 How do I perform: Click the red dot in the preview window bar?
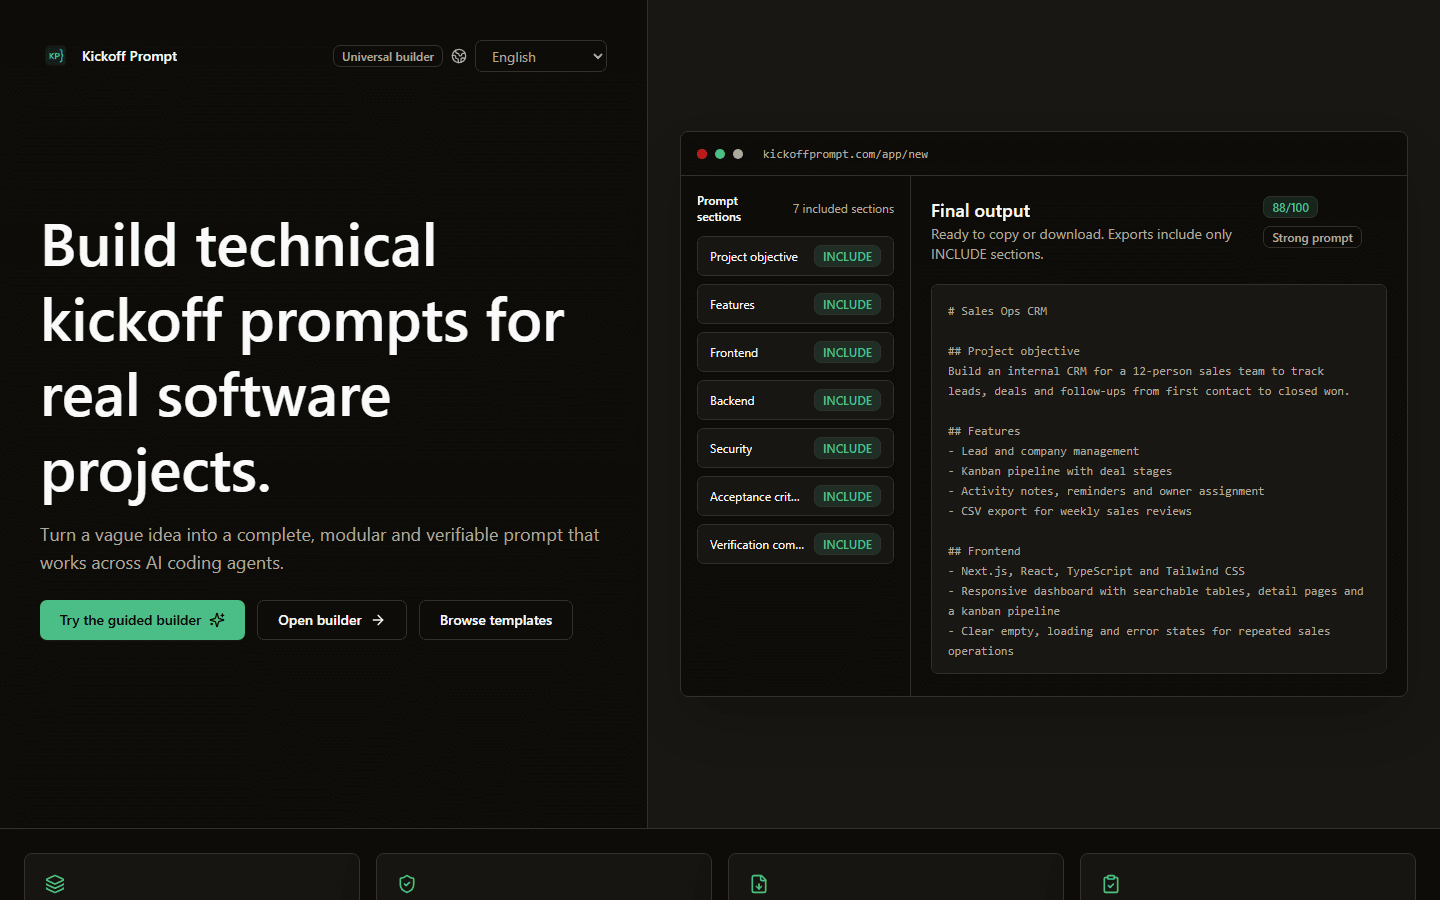click(702, 154)
